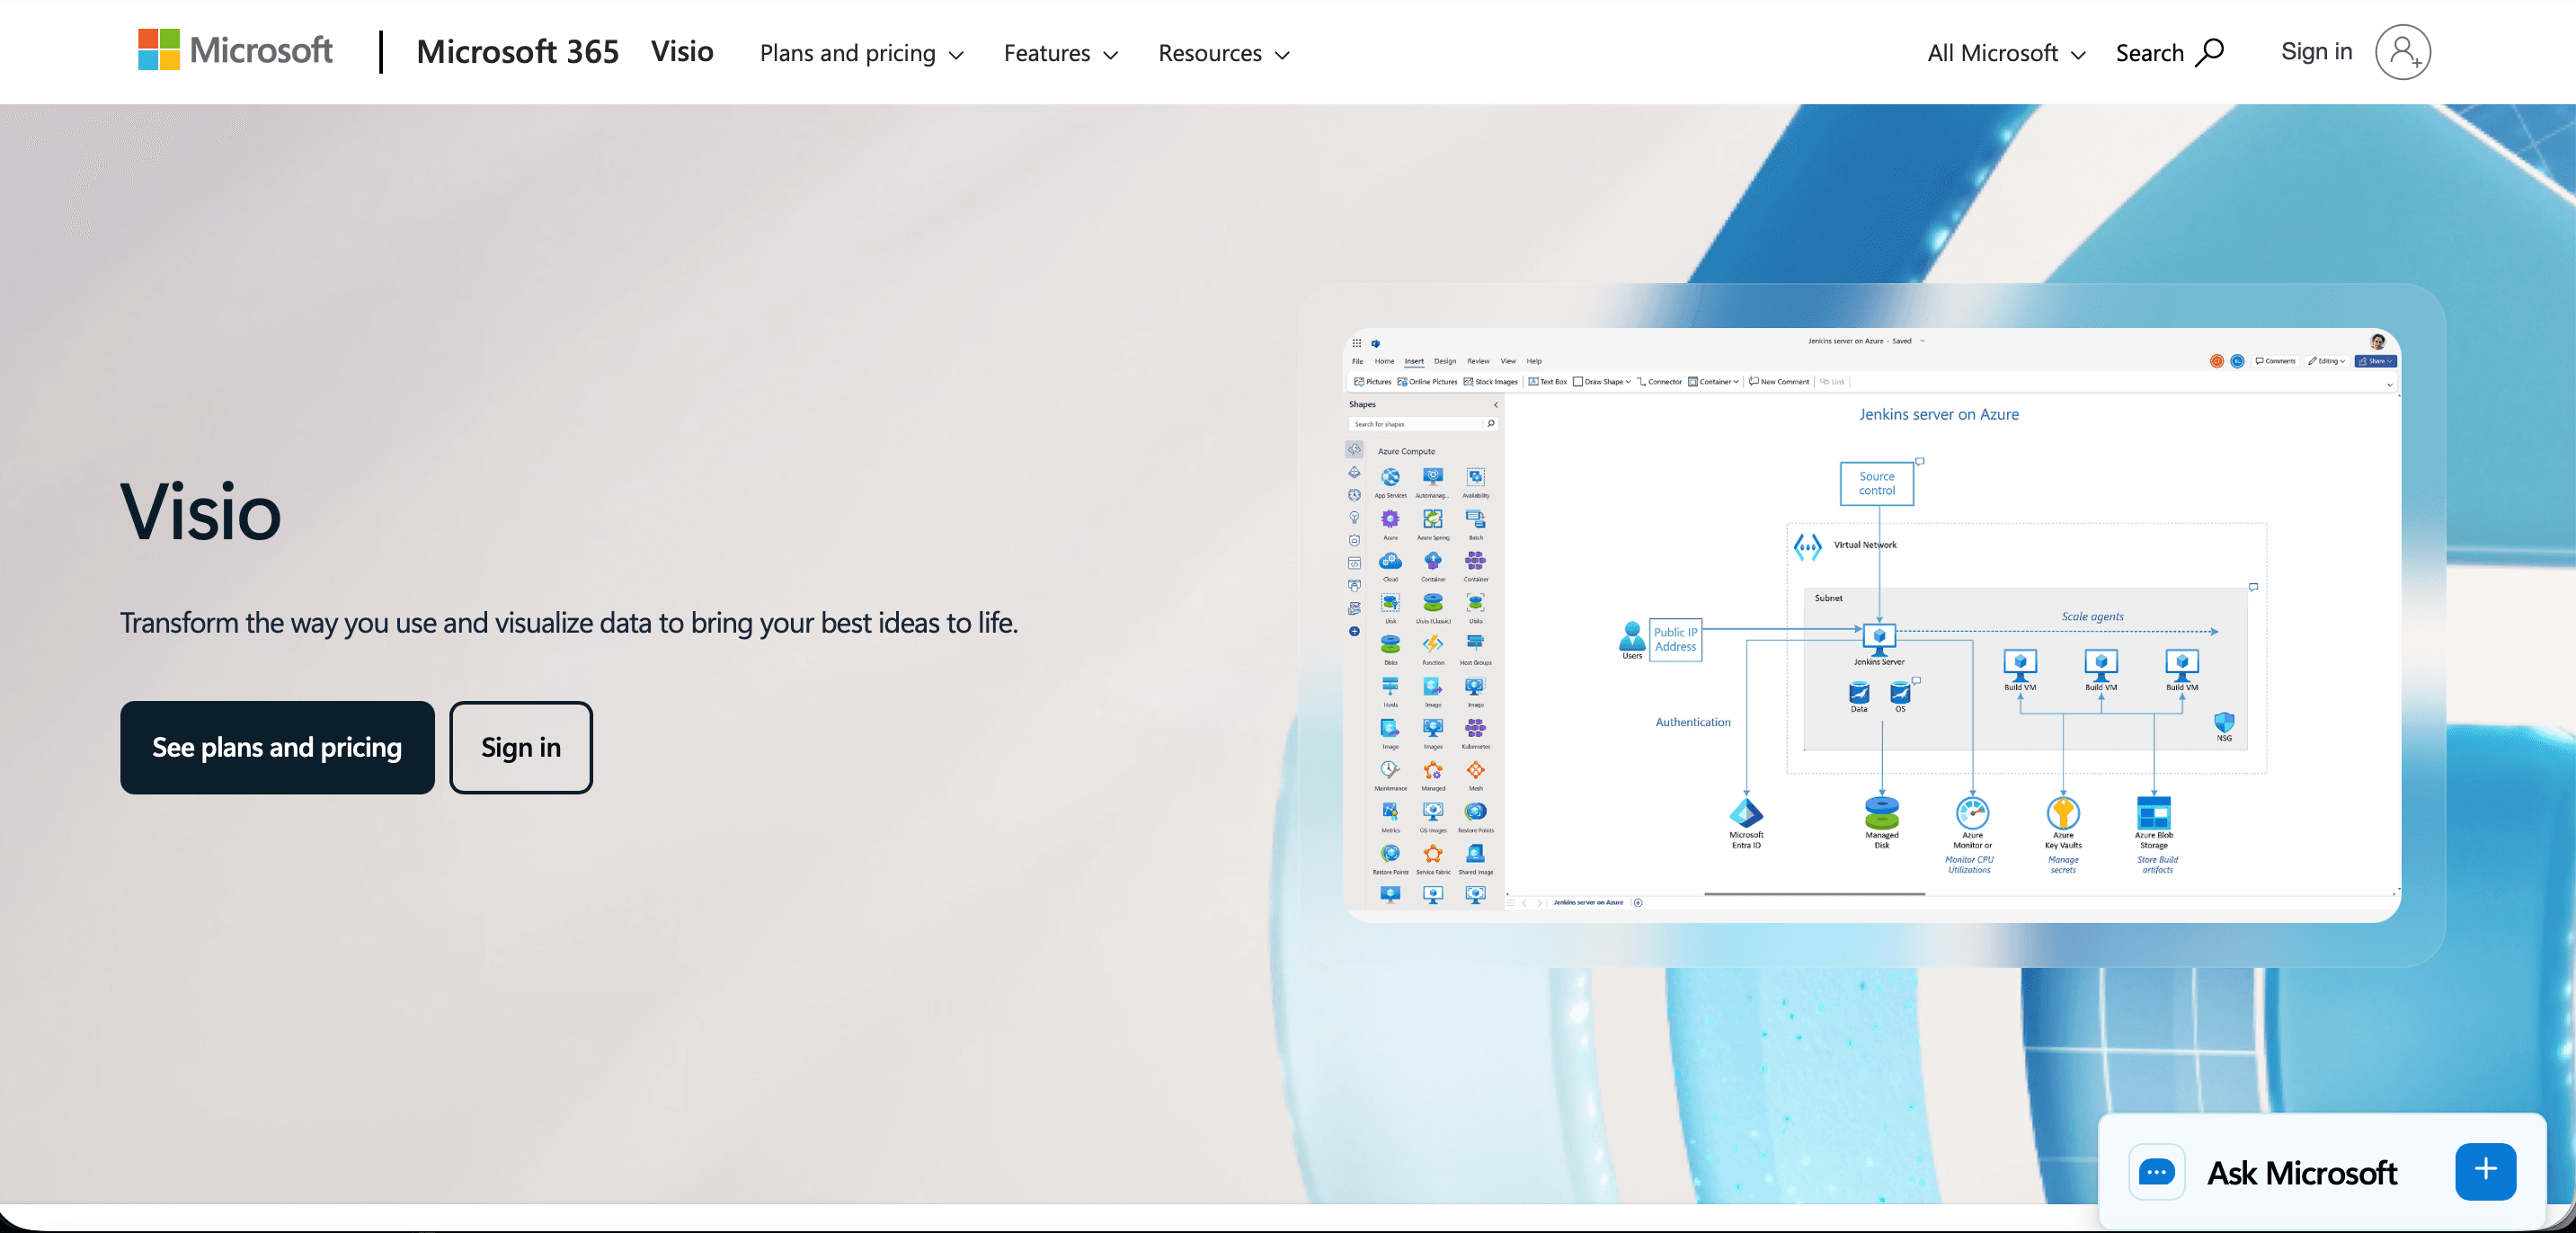Open the File tab in Visio
The height and width of the screenshot is (1233, 2576).
pos(1357,361)
